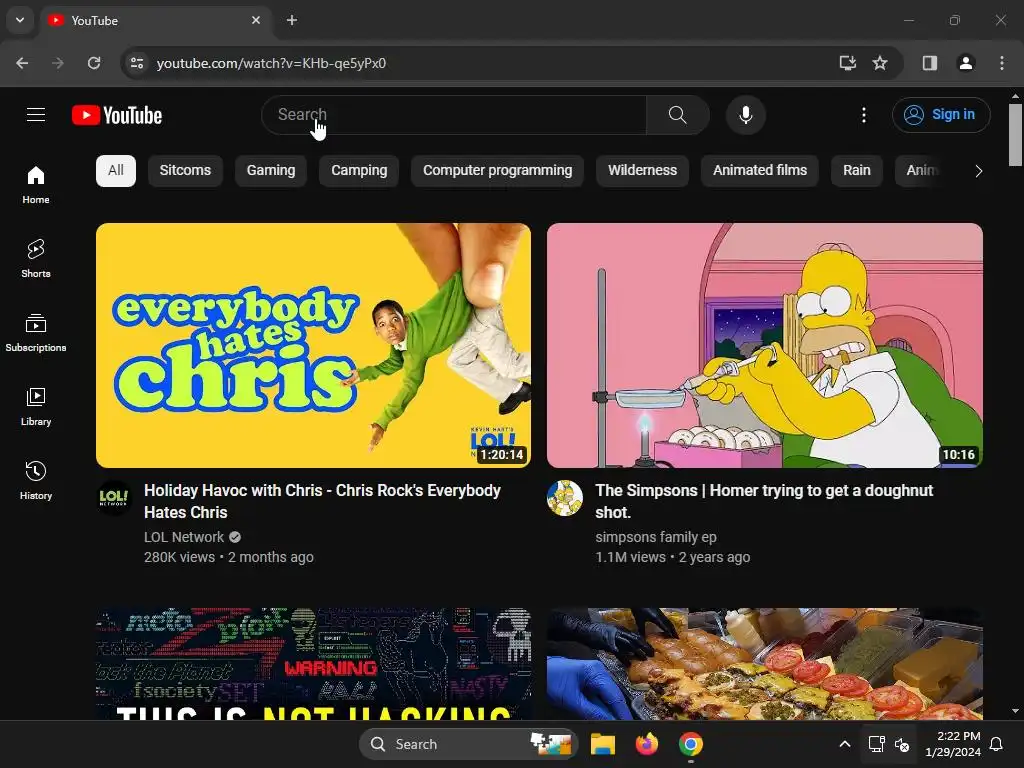Click LOL Network channel avatar

coord(114,498)
